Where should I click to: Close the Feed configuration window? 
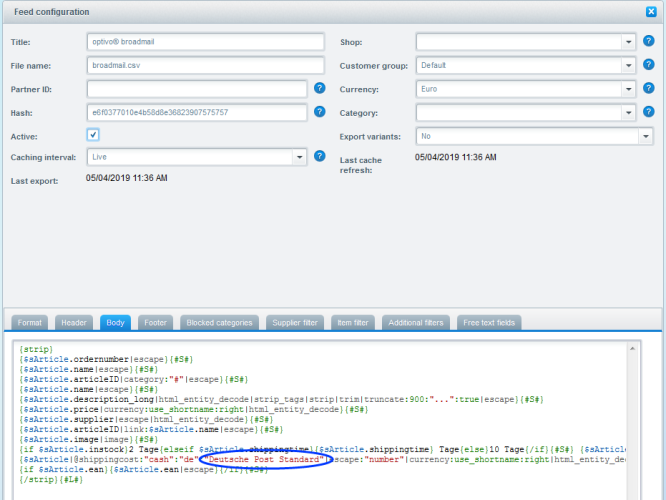point(651,12)
